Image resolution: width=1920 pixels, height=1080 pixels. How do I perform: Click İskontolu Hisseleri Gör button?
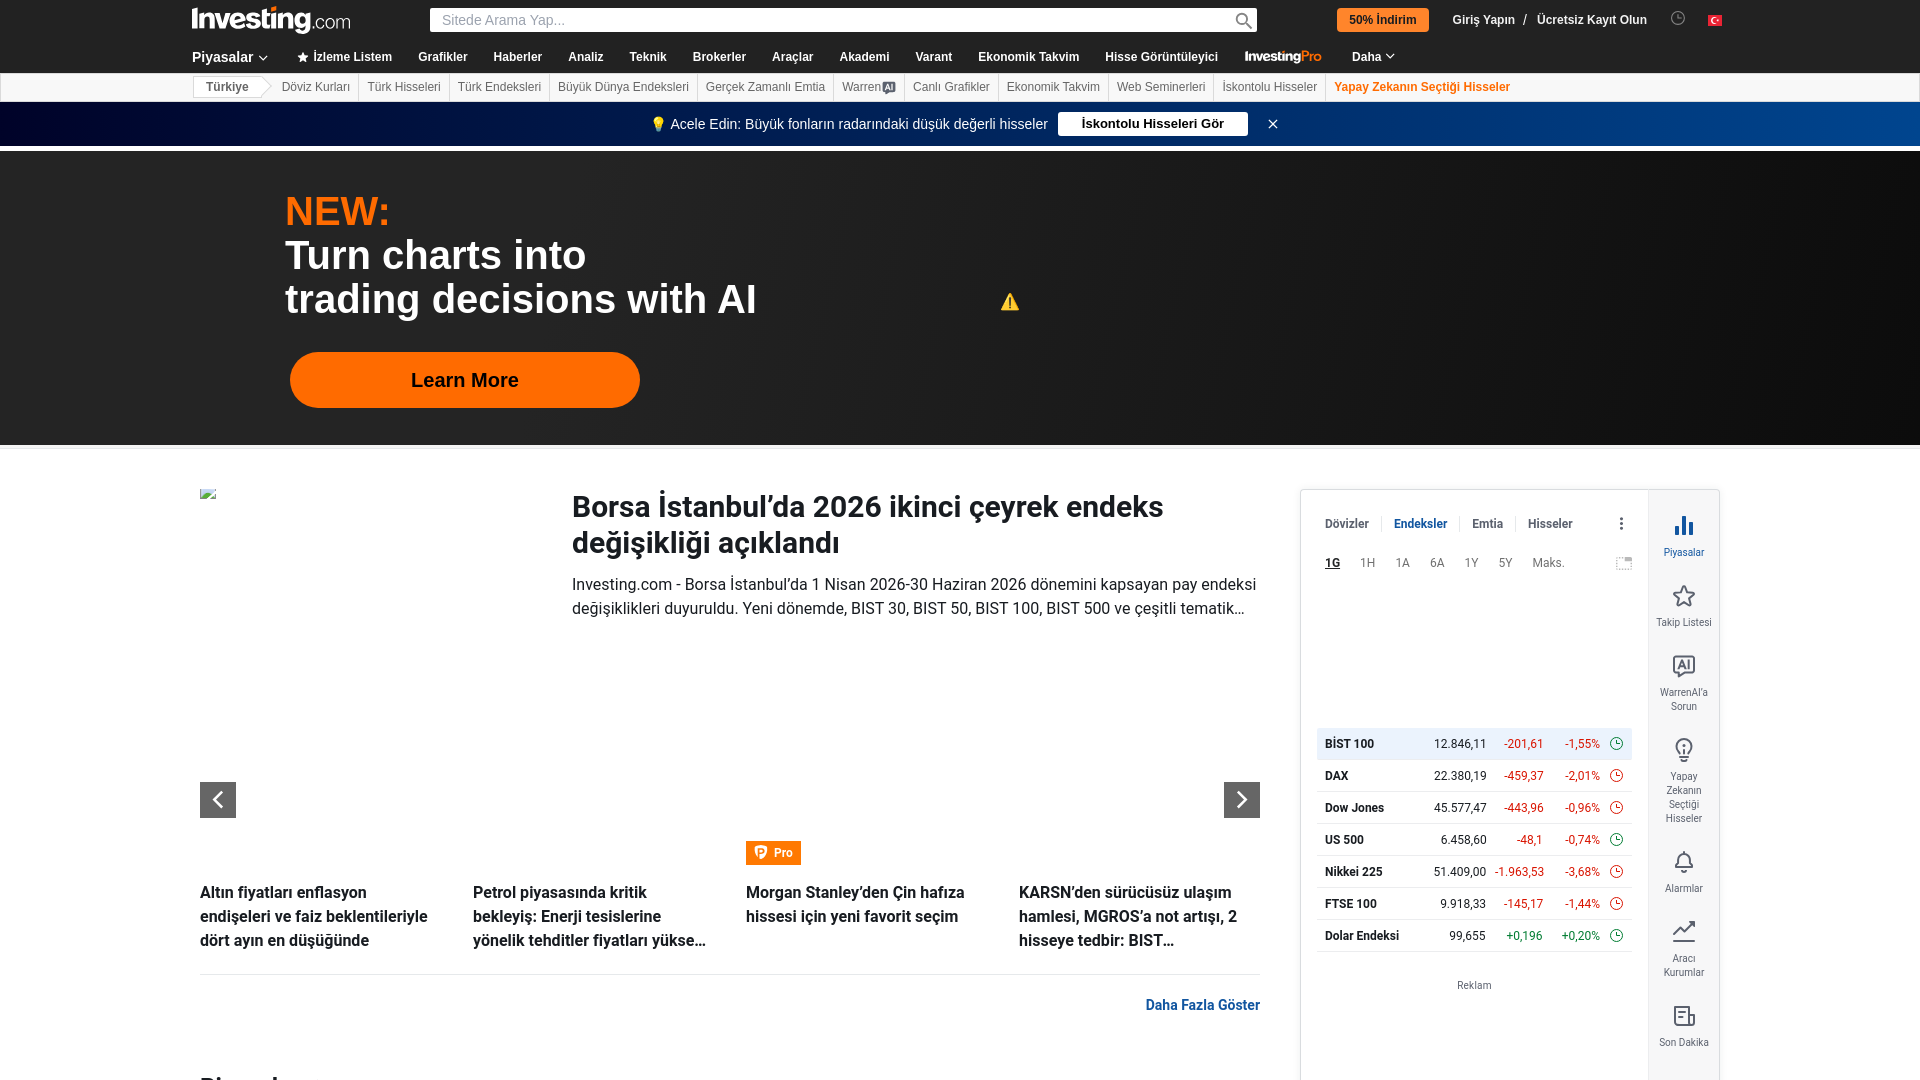pos(1152,124)
